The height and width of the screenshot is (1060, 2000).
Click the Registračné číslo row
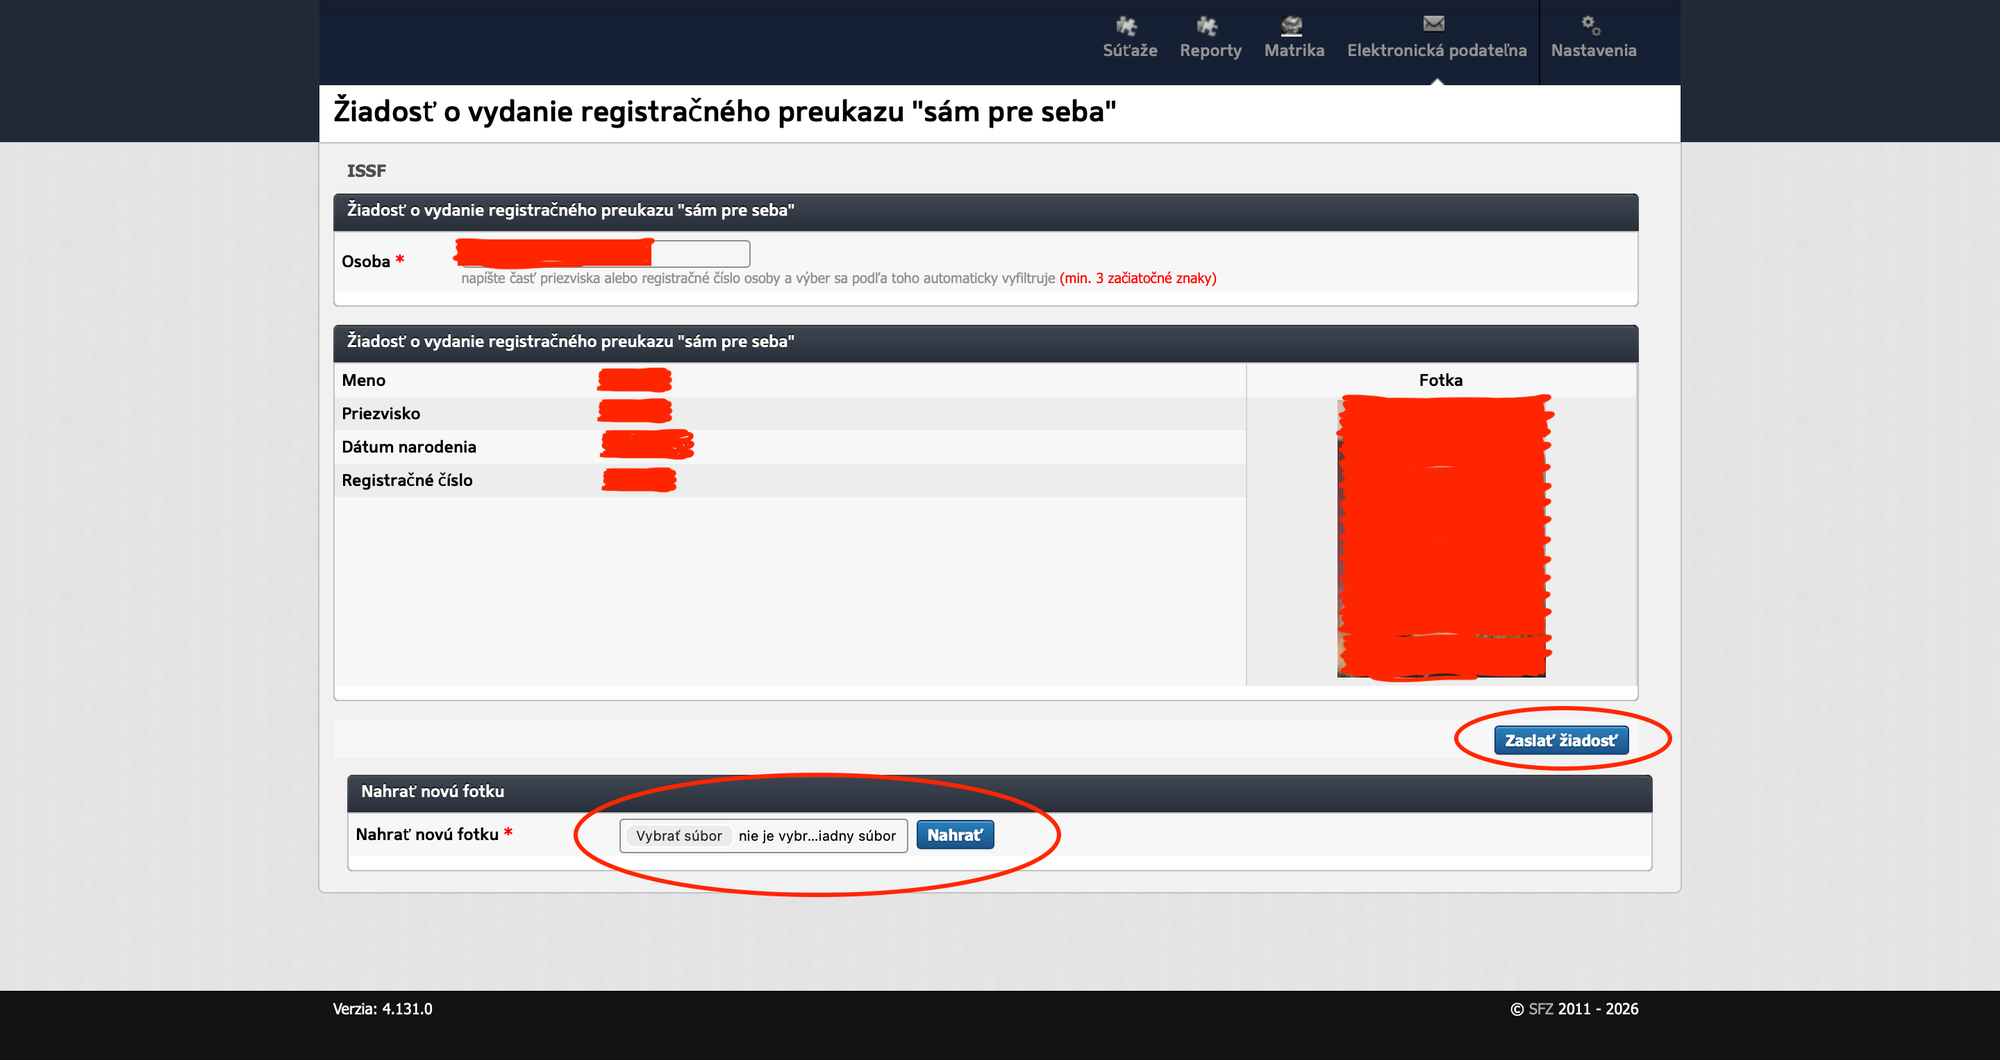789,480
